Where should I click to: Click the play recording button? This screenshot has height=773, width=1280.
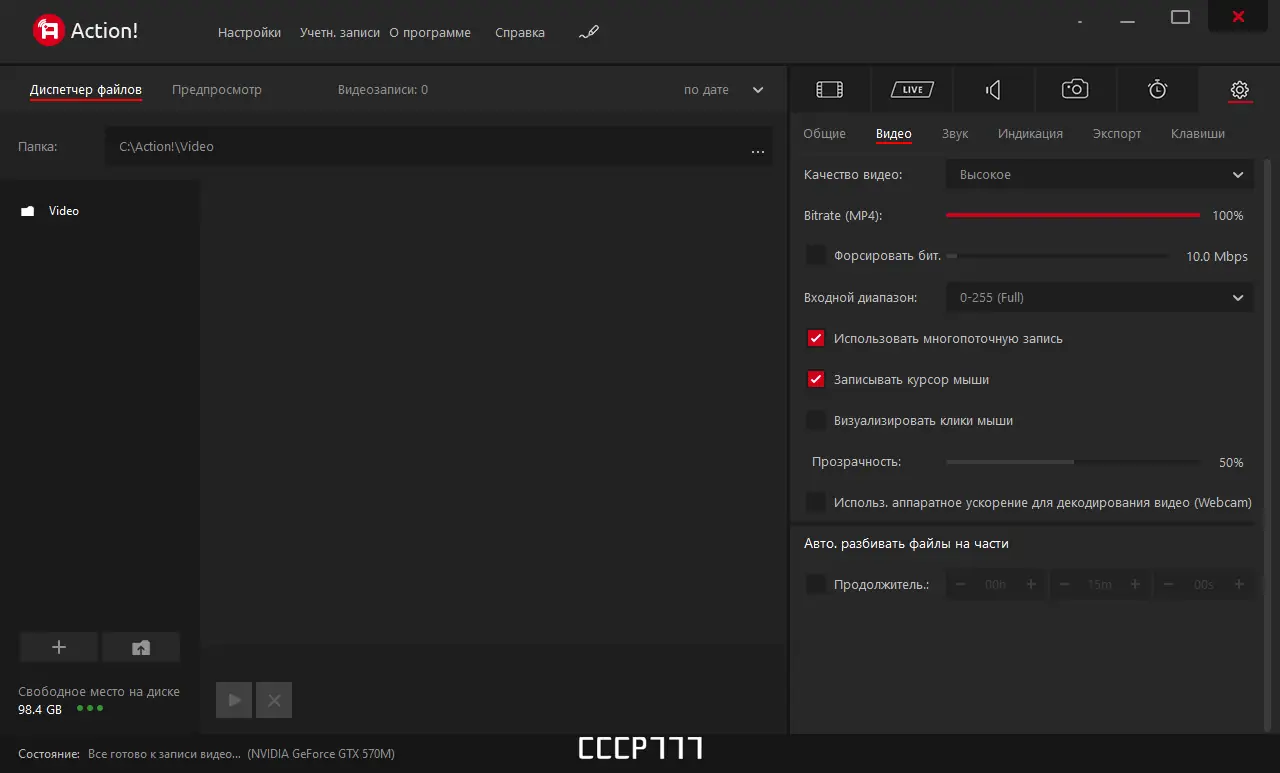(234, 700)
